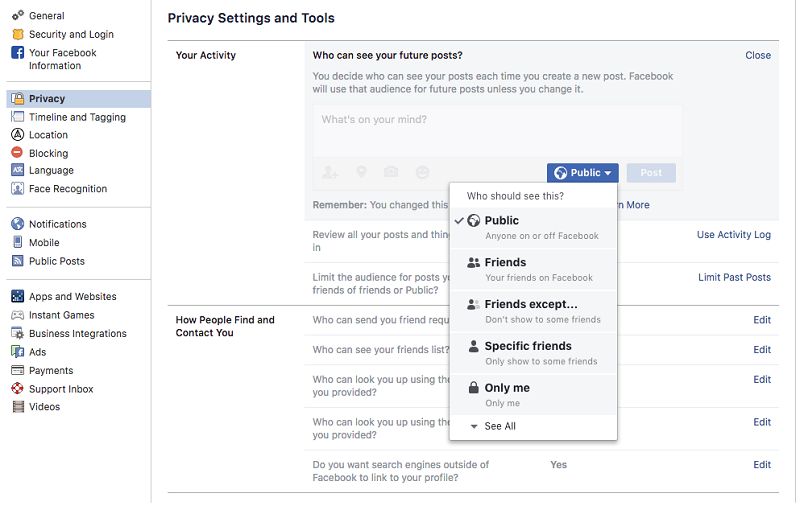
Task: Click Limit Past Posts link
Action: click(735, 277)
